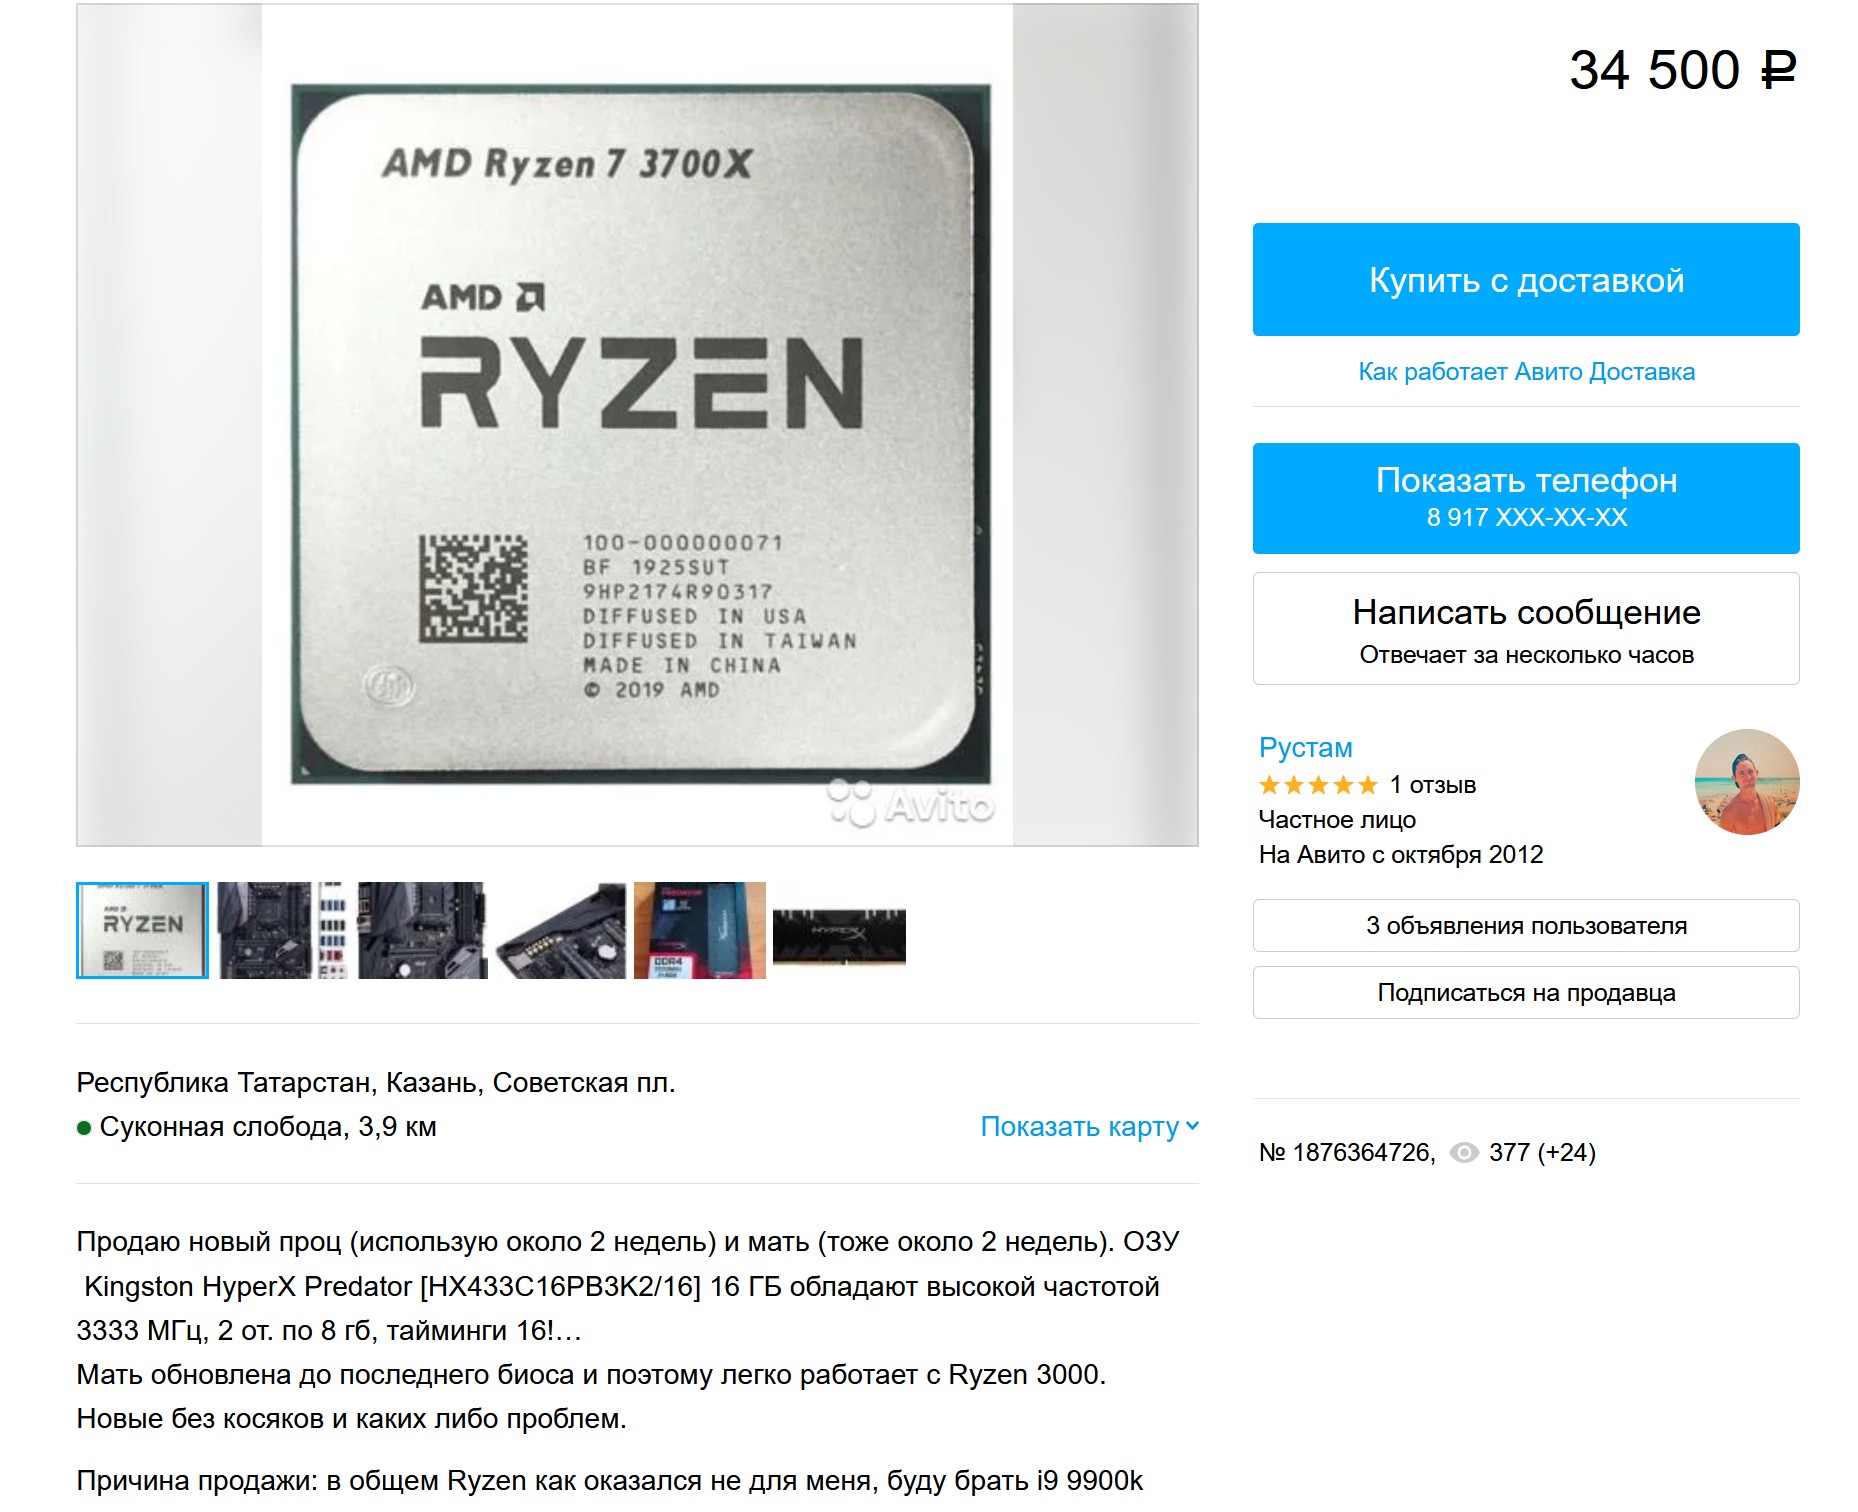The image size is (1858, 1512).
Task: Click Написать сообщение button
Action: (x=1526, y=629)
